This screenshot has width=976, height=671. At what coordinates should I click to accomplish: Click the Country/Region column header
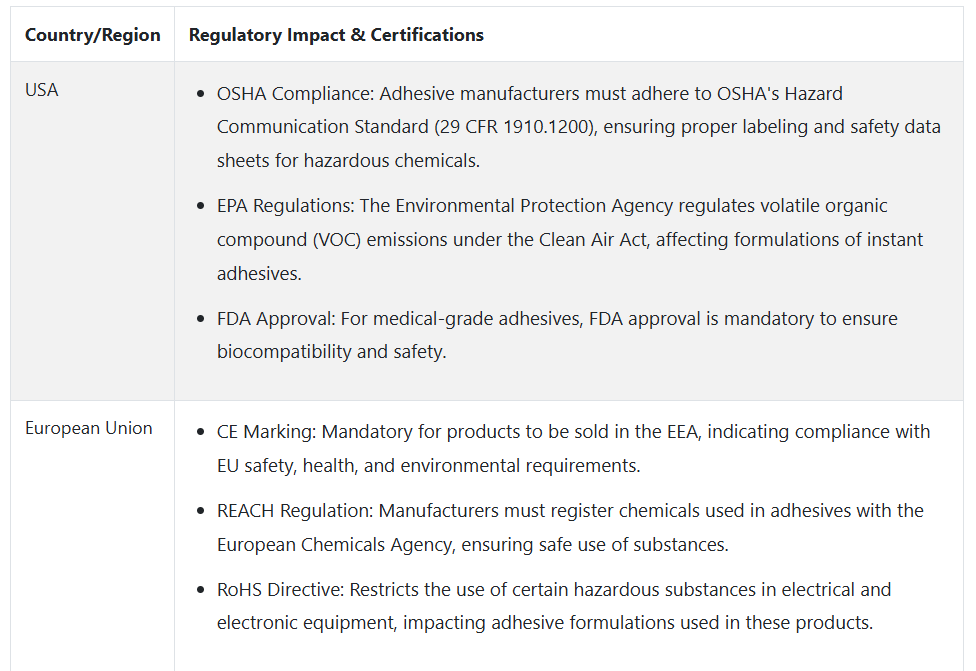click(92, 35)
